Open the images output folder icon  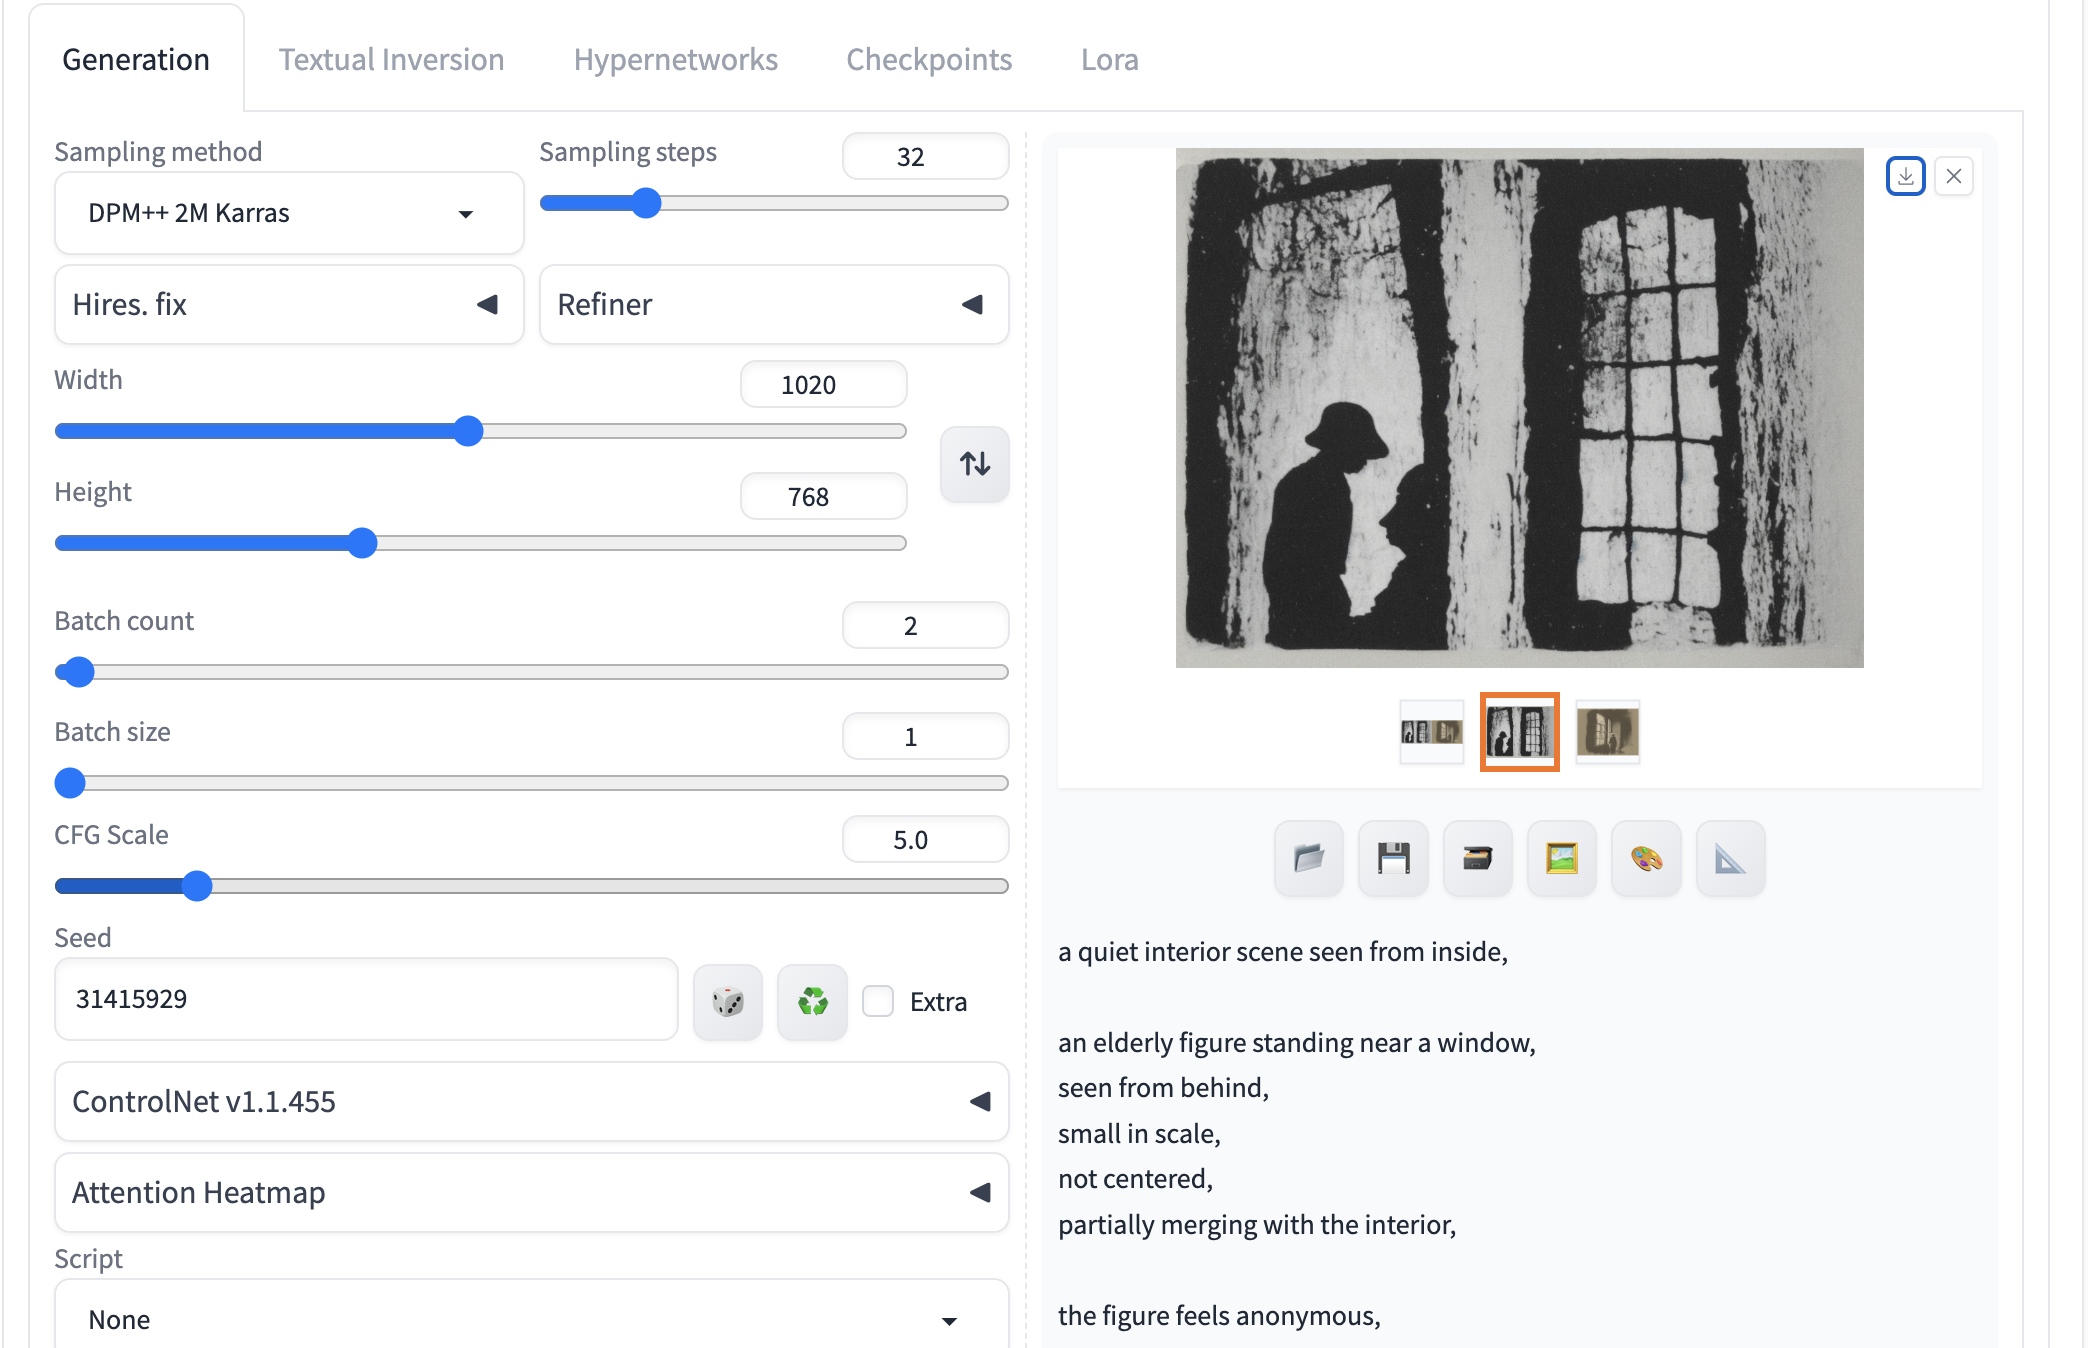point(1308,858)
